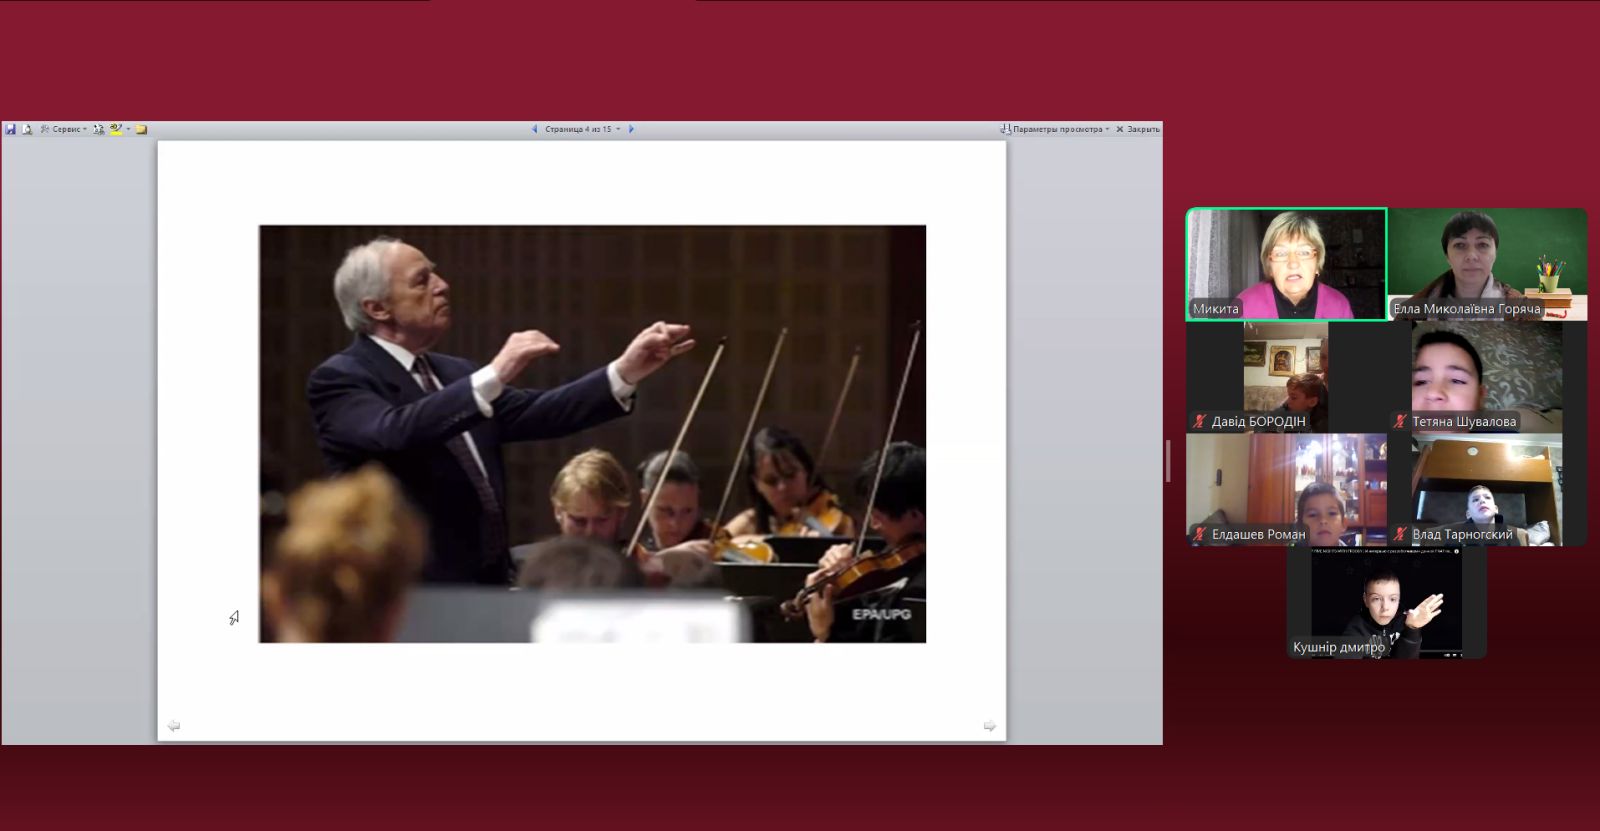Click the gray right arrow at page bottom

(989, 725)
